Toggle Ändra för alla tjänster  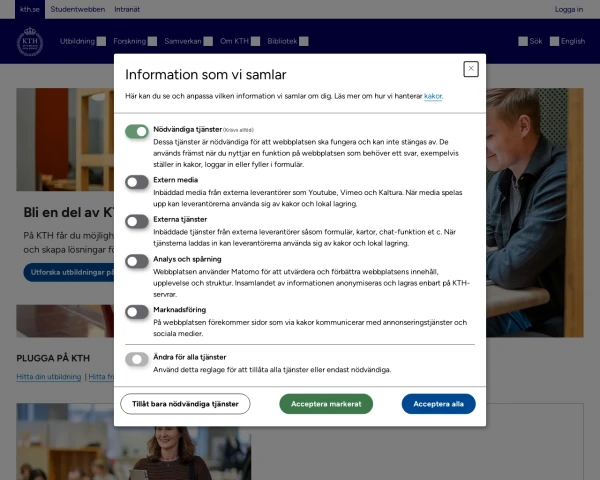point(137,358)
